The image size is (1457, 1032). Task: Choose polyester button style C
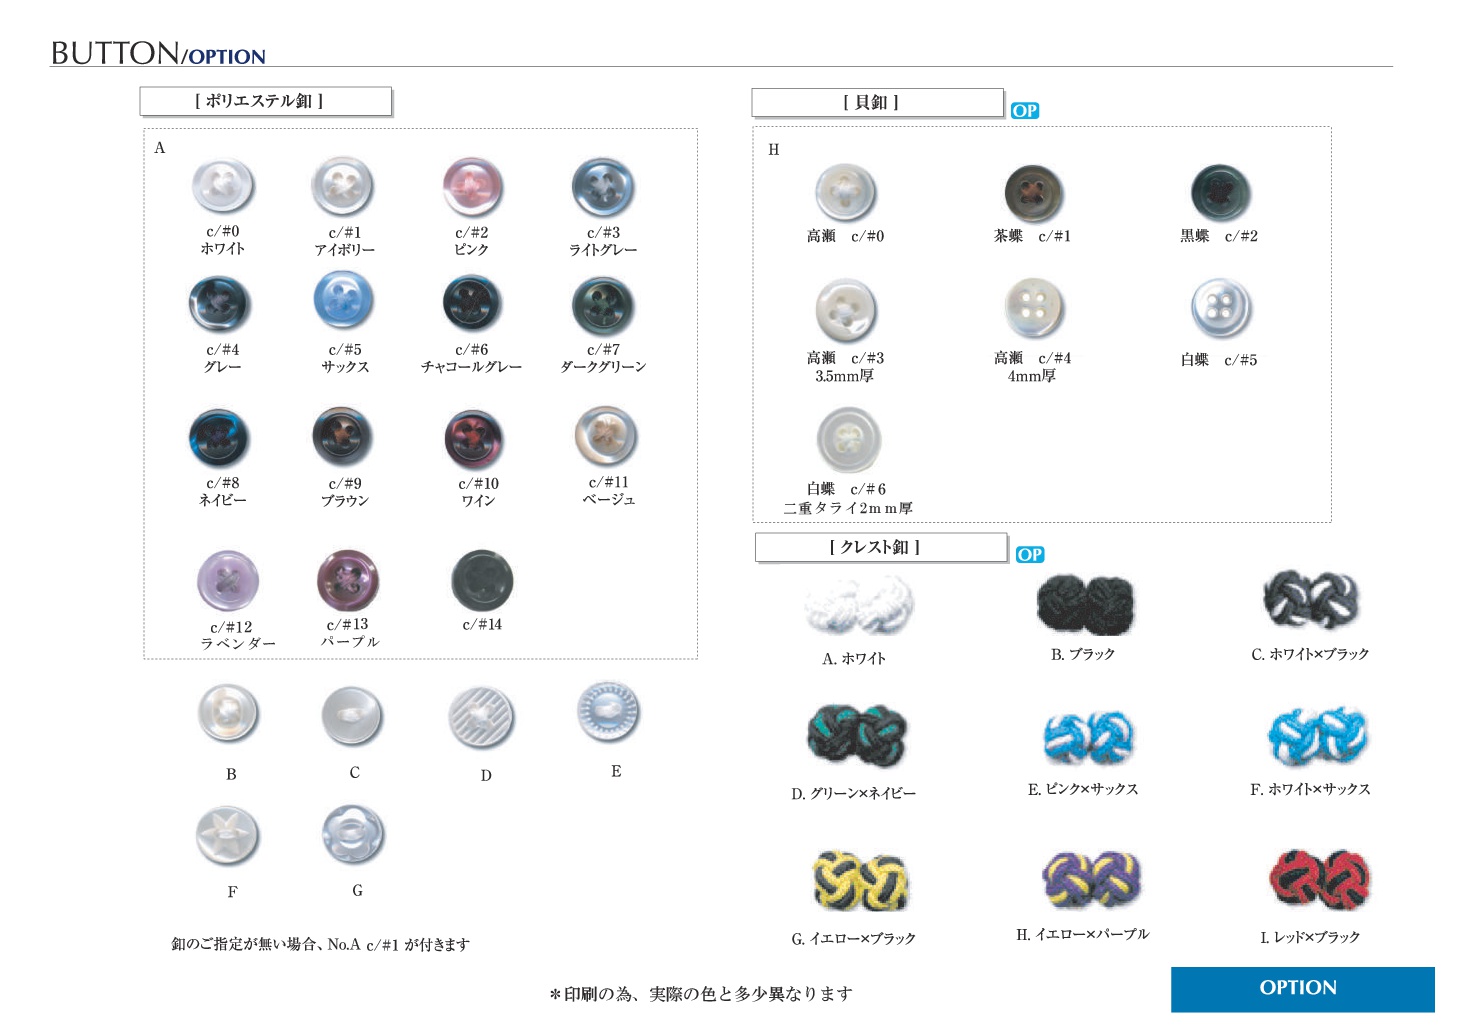(x=352, y=717)
